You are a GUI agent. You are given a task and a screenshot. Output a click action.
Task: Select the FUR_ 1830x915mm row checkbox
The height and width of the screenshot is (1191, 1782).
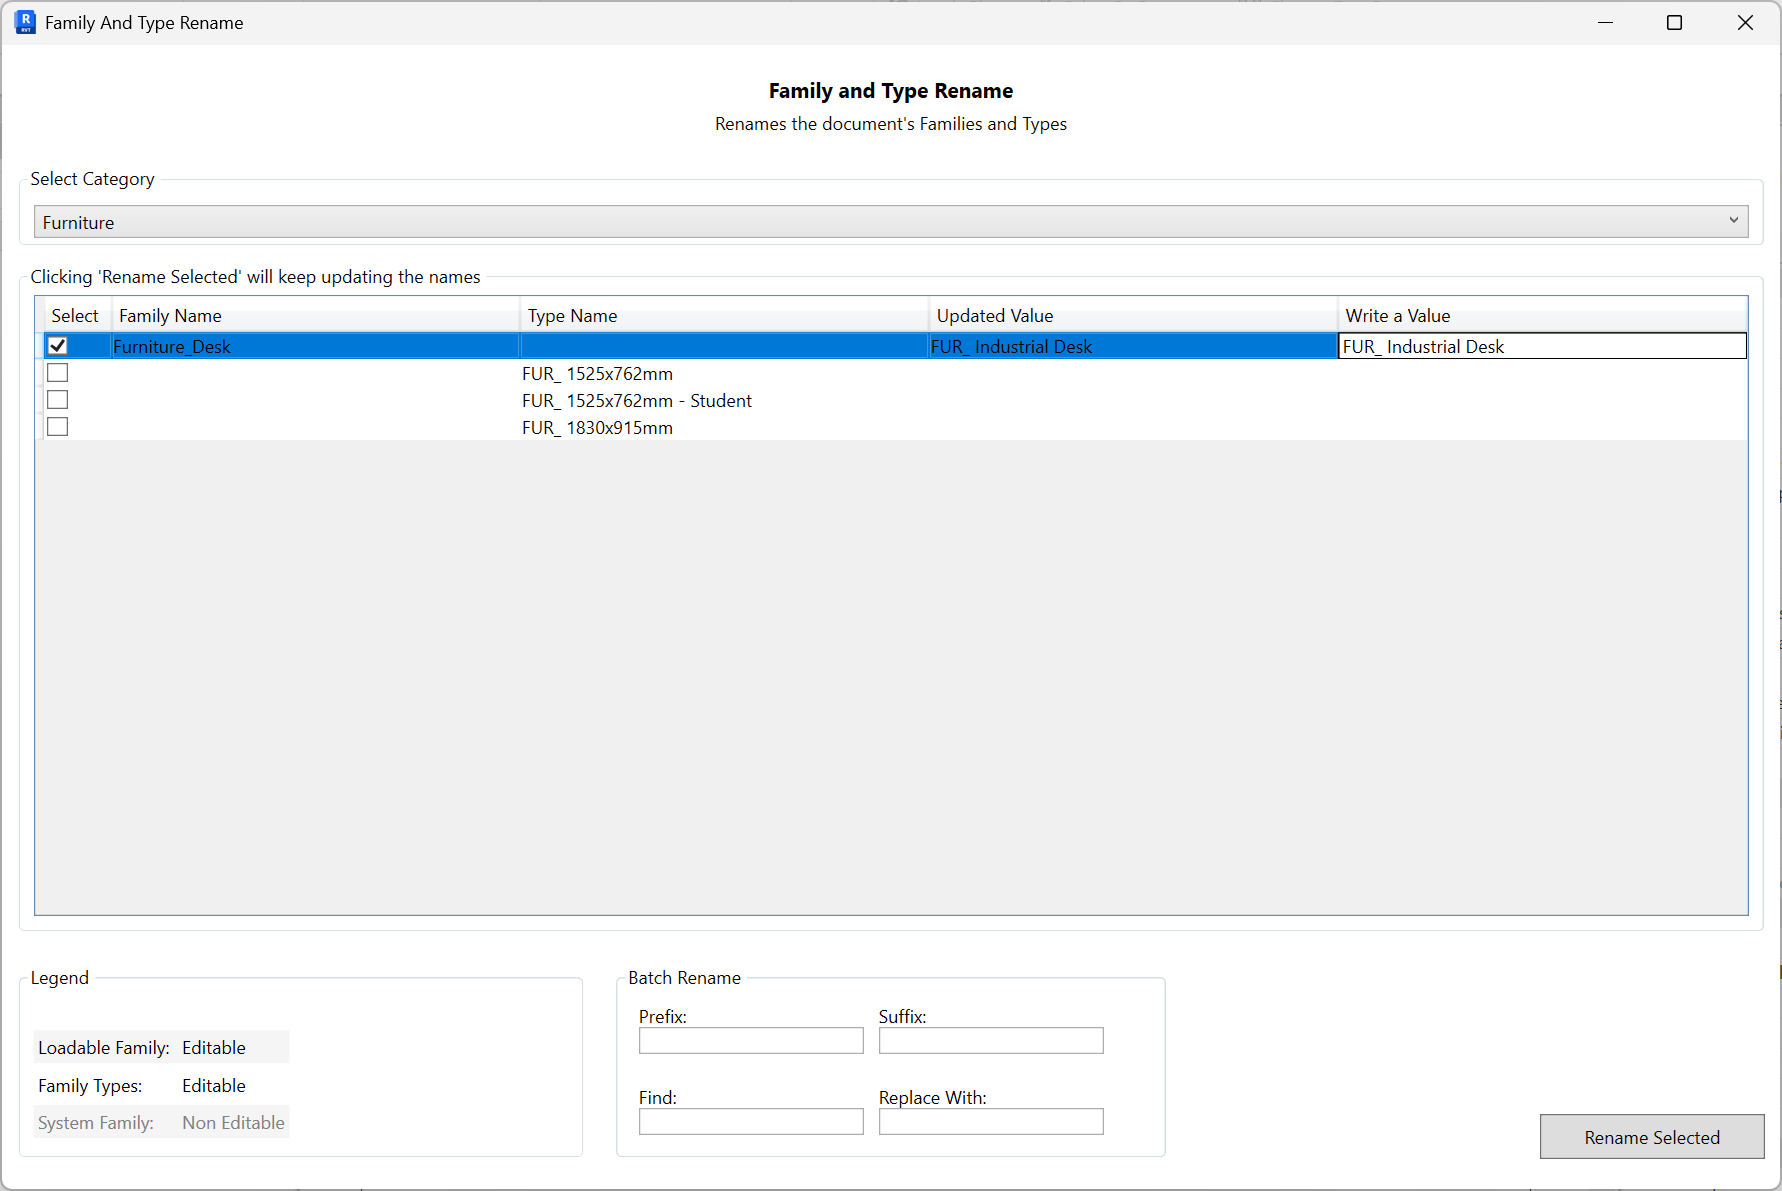[x=58, y=427]
